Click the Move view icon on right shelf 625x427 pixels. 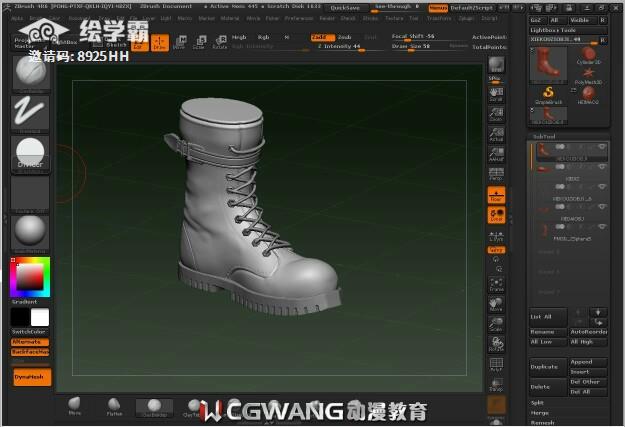pyautogui.click(x=496, y=304)
